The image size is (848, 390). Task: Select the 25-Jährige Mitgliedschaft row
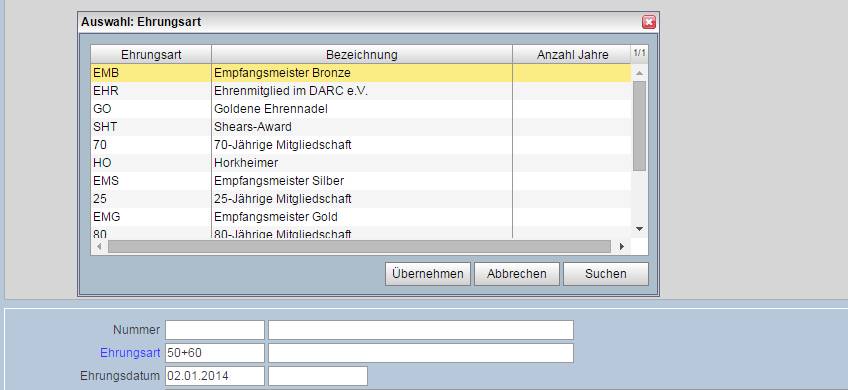[361, 199]
